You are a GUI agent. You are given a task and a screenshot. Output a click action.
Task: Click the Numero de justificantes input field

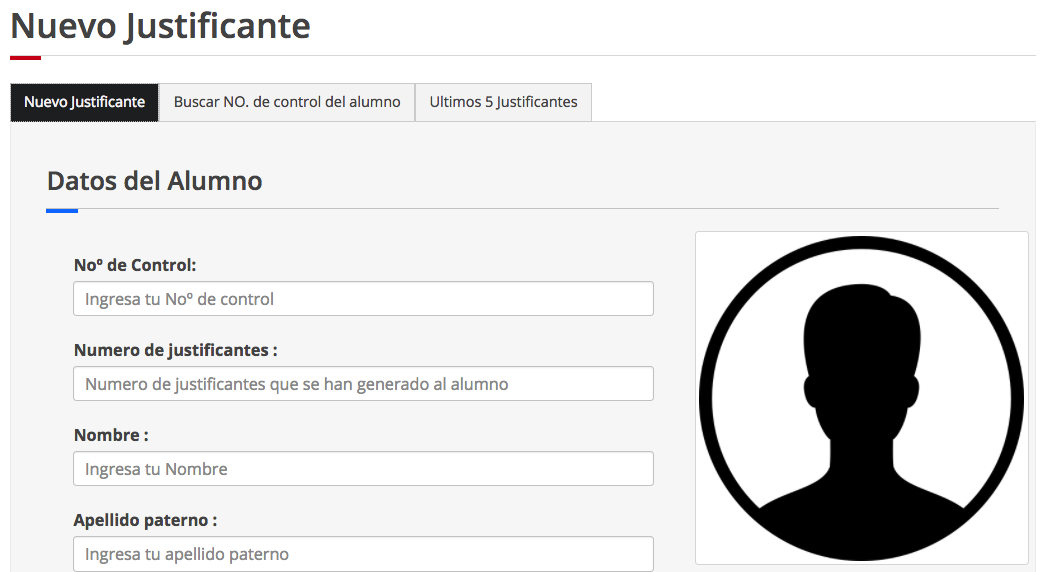click(x=363, y=384)
